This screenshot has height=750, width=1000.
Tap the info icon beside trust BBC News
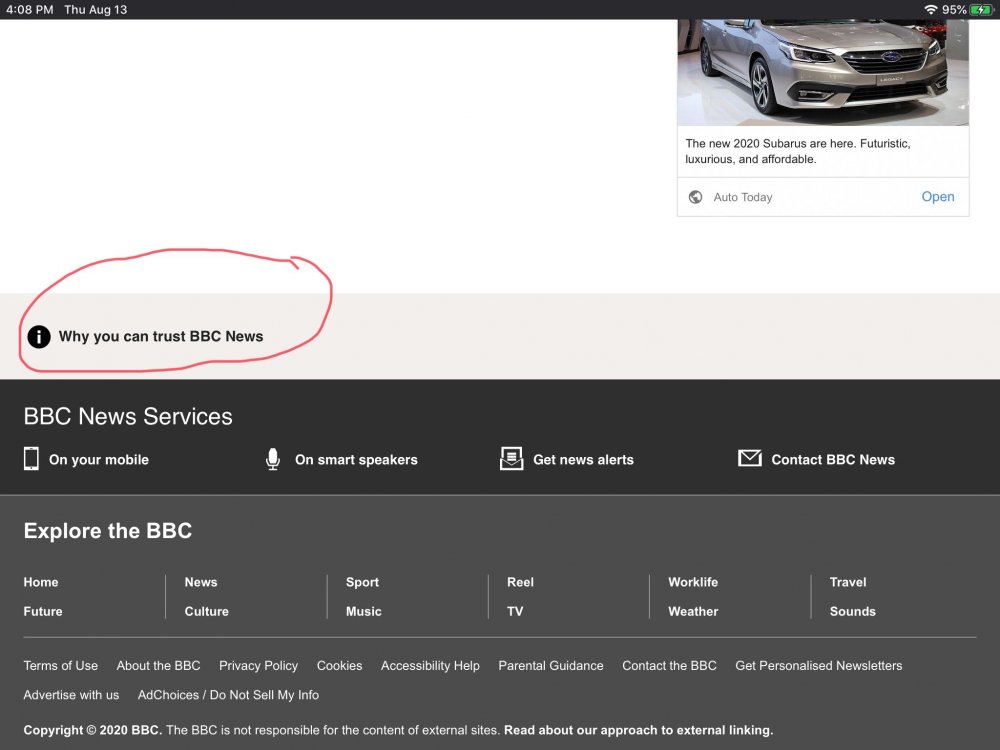pos(39,337)
